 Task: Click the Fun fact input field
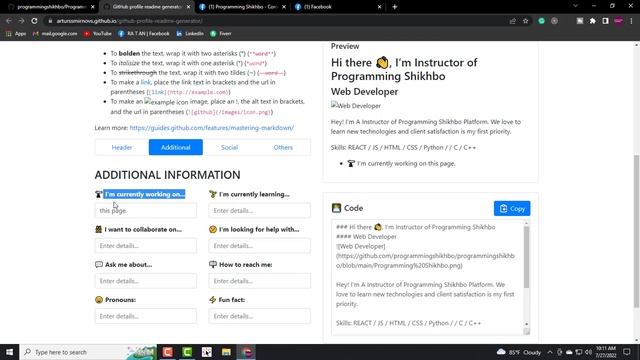[x=260, y=316]
